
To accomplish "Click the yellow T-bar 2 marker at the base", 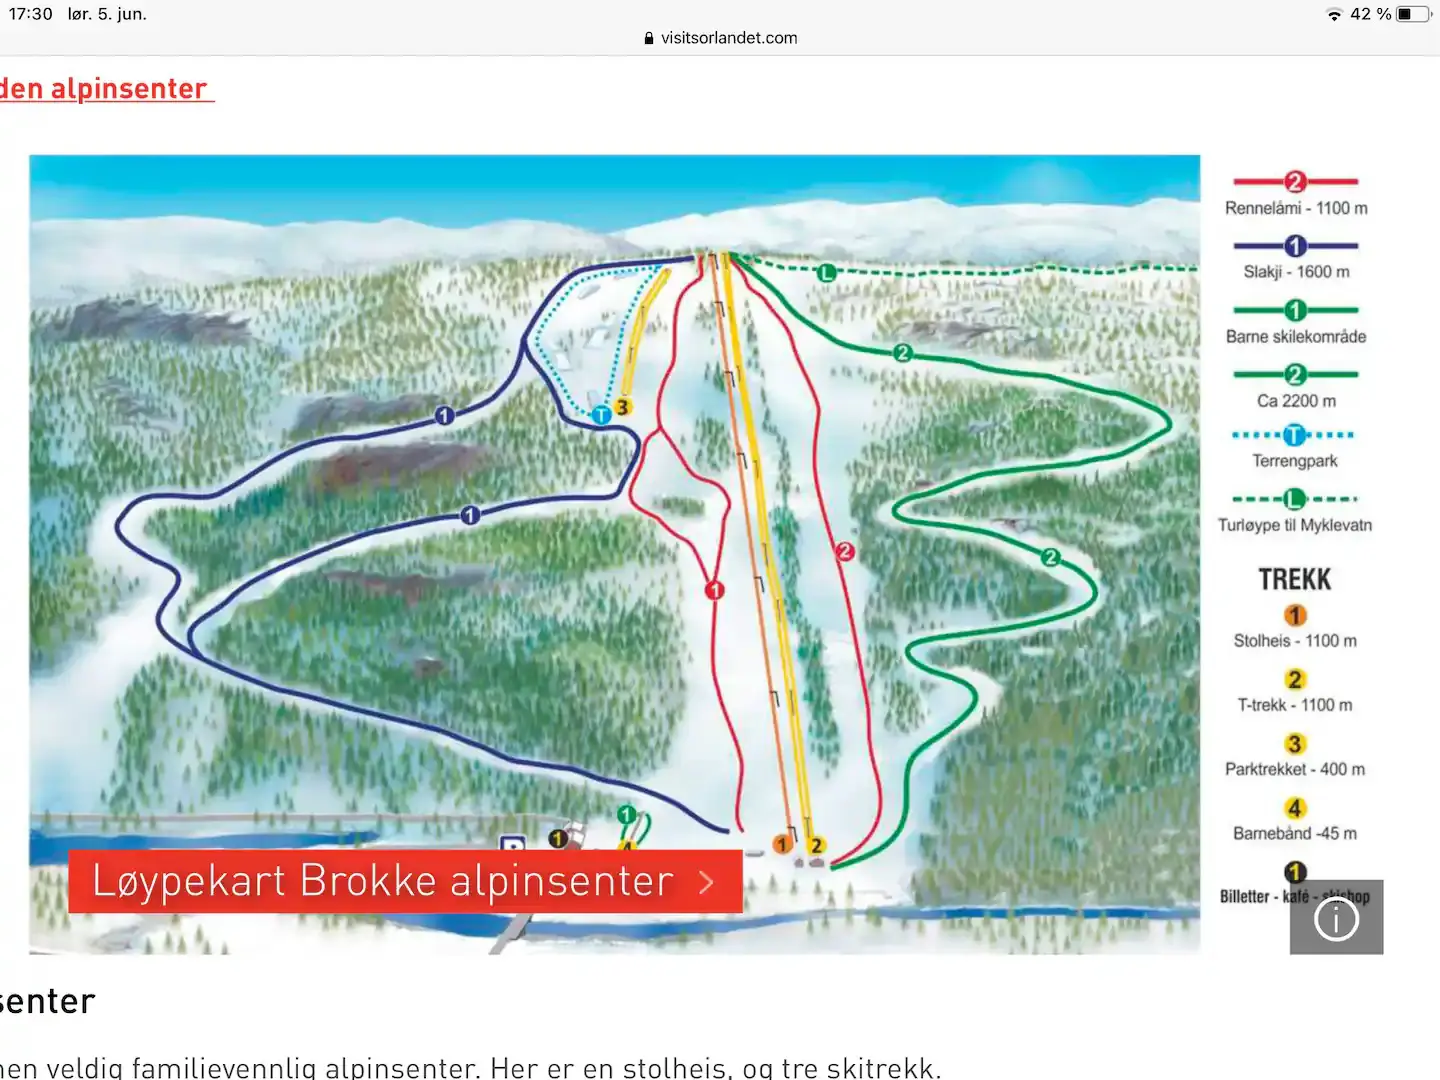I will click(816, 845).
